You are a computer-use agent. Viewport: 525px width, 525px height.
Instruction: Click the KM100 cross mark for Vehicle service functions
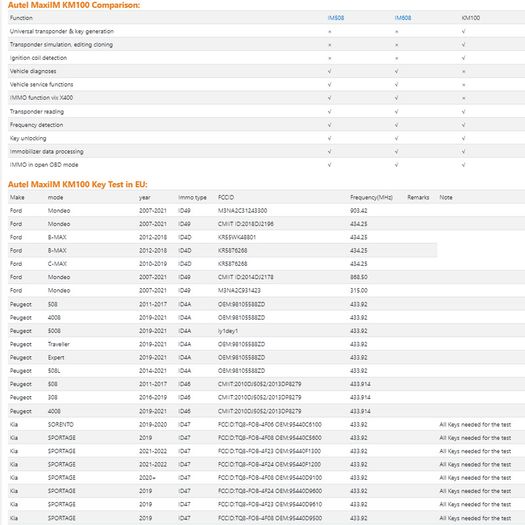point(463,85)
